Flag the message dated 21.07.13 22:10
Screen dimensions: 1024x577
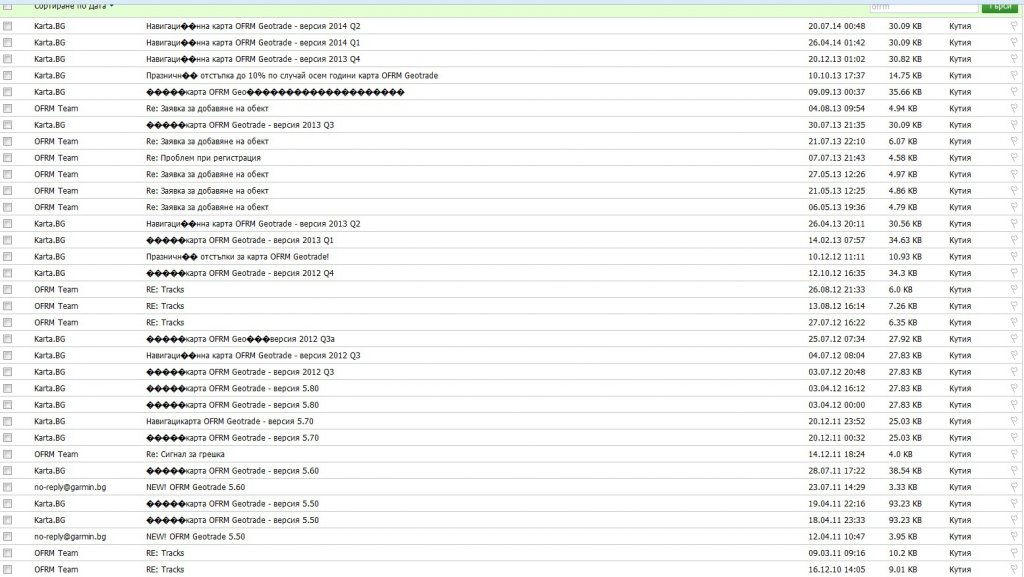tap(1014, 141)
